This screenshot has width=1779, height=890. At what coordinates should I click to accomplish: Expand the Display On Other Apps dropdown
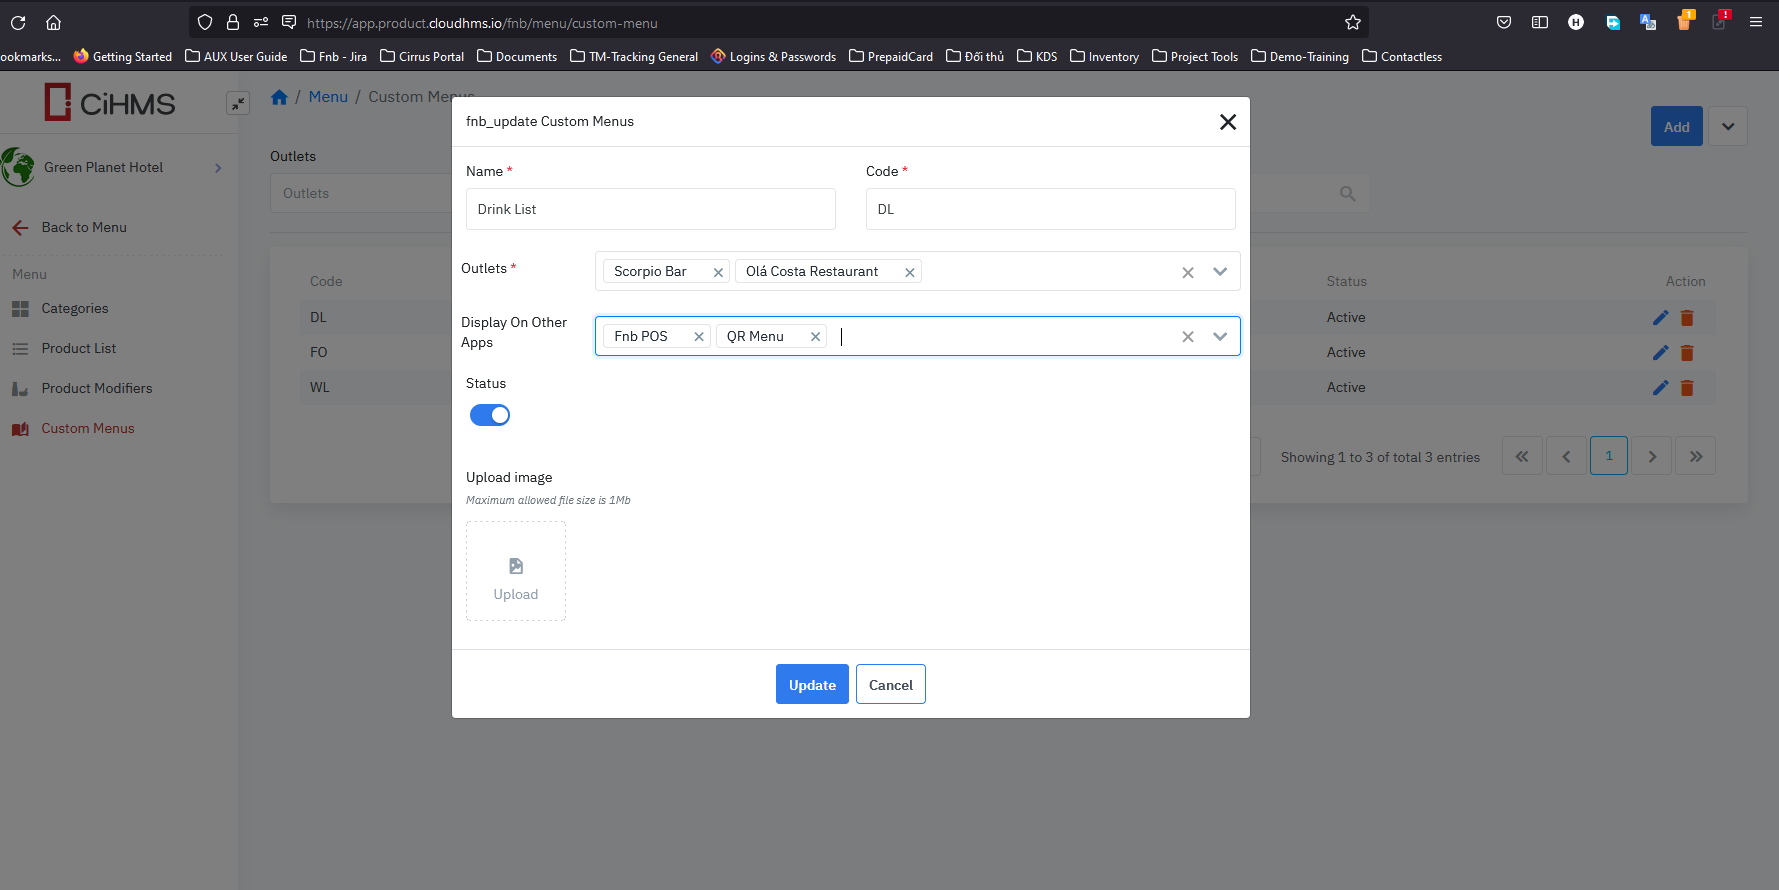[1220, 337]
